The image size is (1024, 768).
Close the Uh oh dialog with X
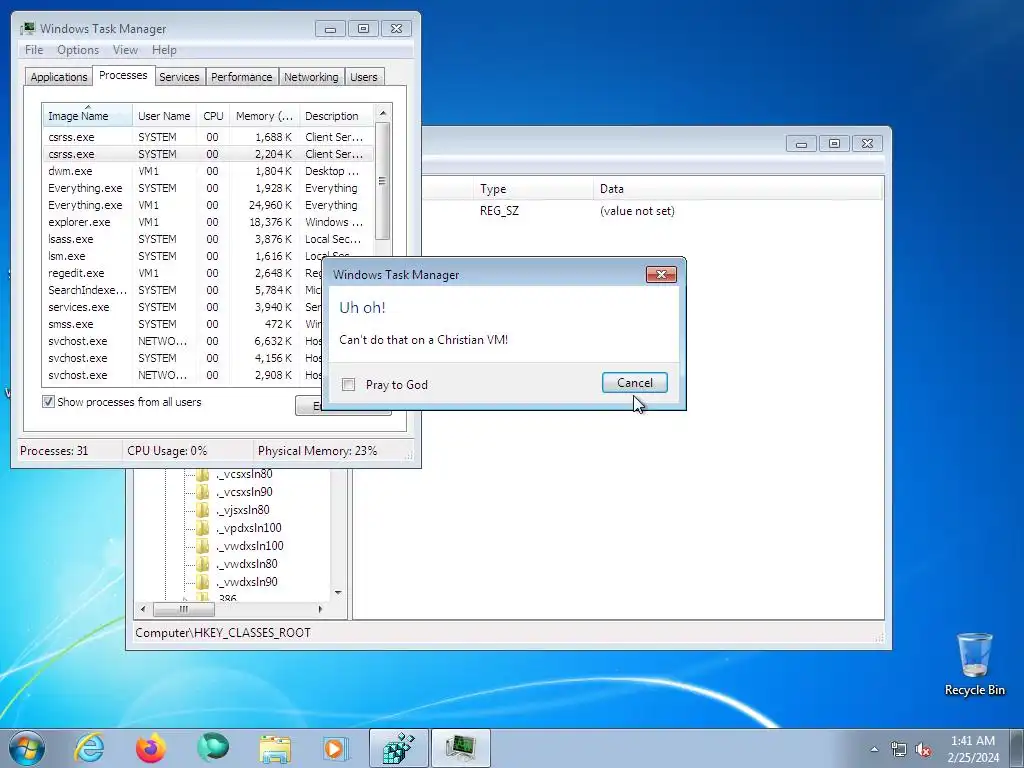[x=661, y=274]
